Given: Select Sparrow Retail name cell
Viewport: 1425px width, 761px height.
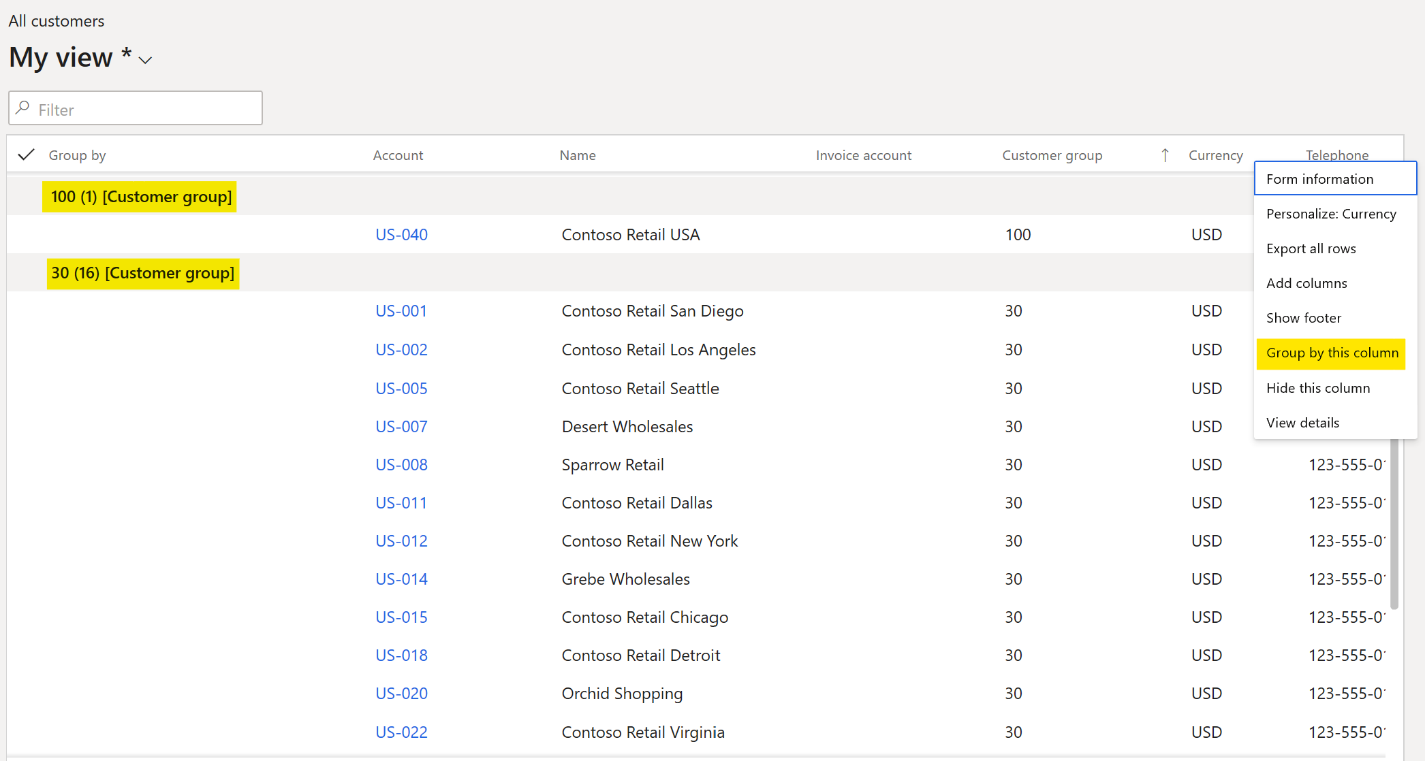Looking at the screenshot, I should pos(613,465).
